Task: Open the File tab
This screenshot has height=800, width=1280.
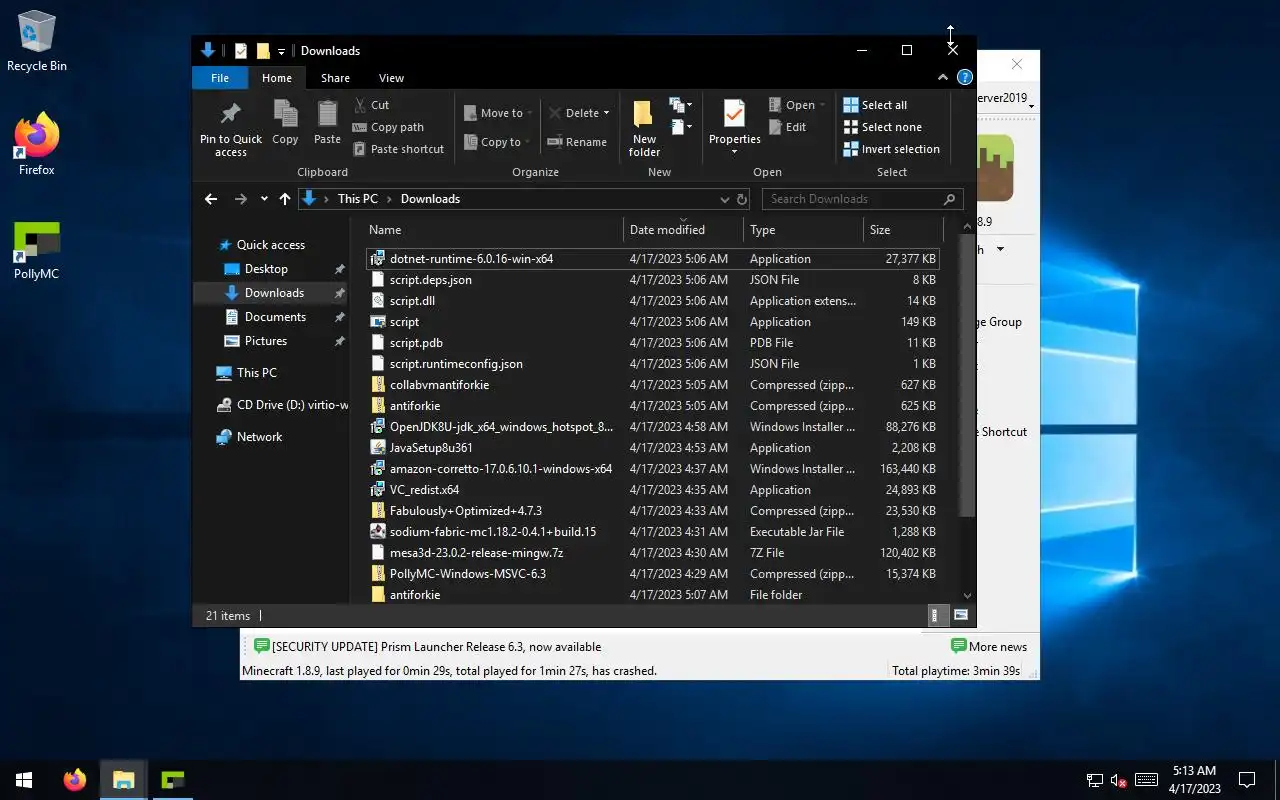Action: click(220, 78)
